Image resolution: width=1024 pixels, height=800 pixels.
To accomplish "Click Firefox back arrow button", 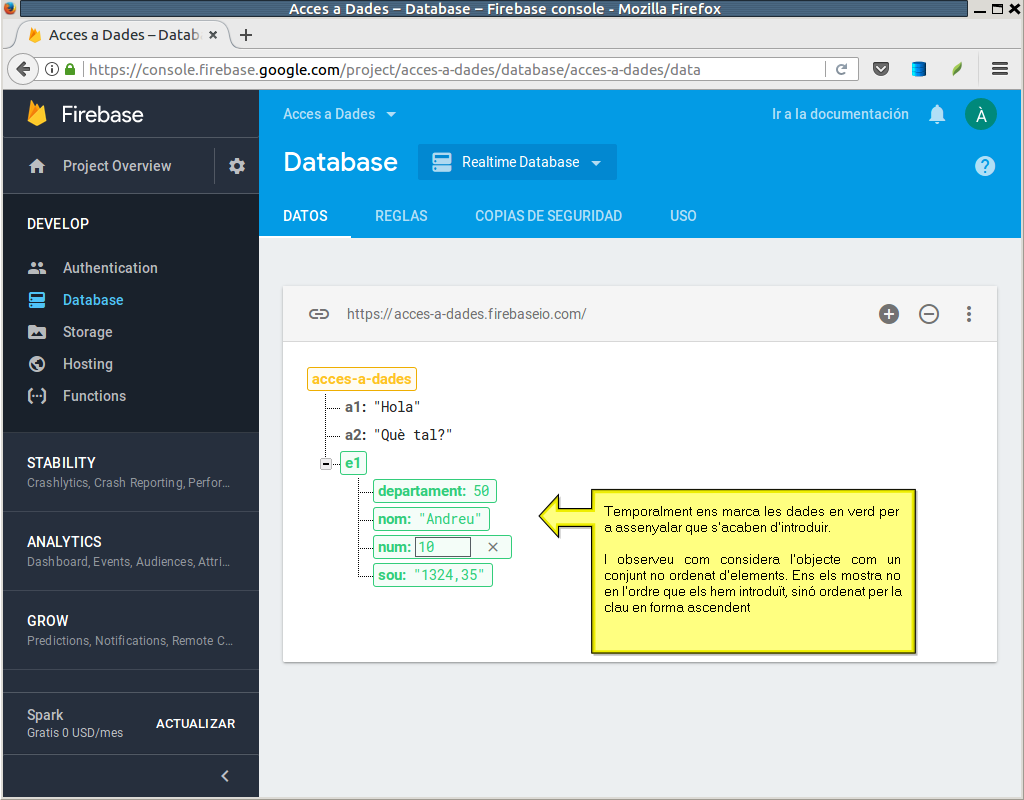I will pos(23,69).
